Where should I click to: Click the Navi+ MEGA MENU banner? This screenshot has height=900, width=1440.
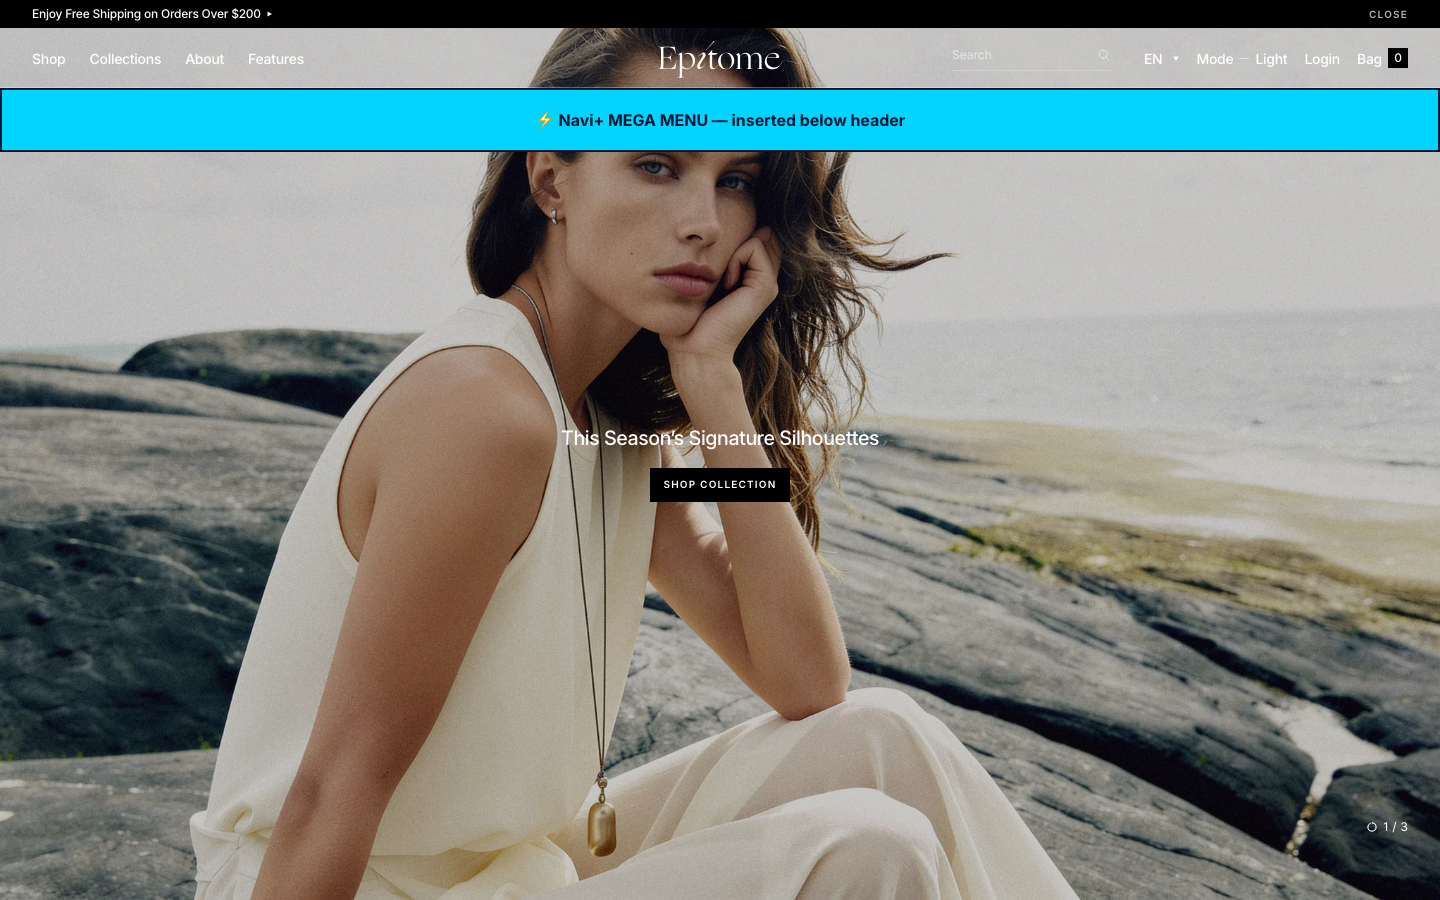(x=720, y=120)
